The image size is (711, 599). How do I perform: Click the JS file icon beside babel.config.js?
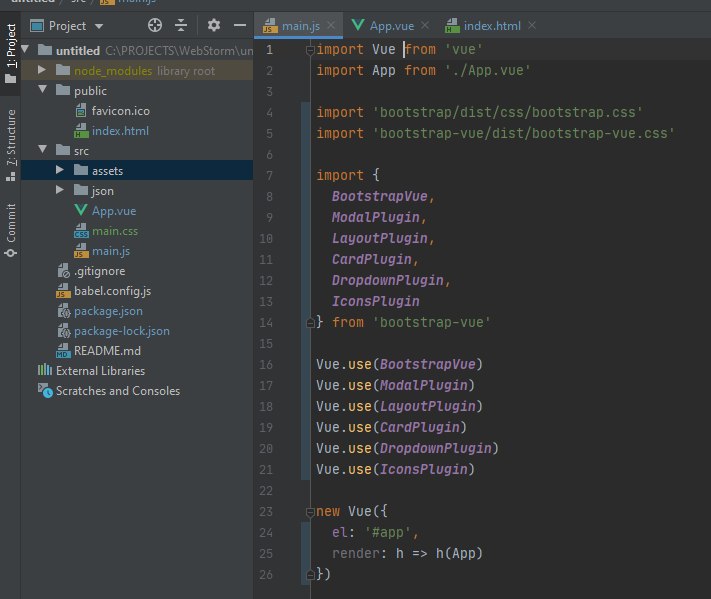point(63,291)
